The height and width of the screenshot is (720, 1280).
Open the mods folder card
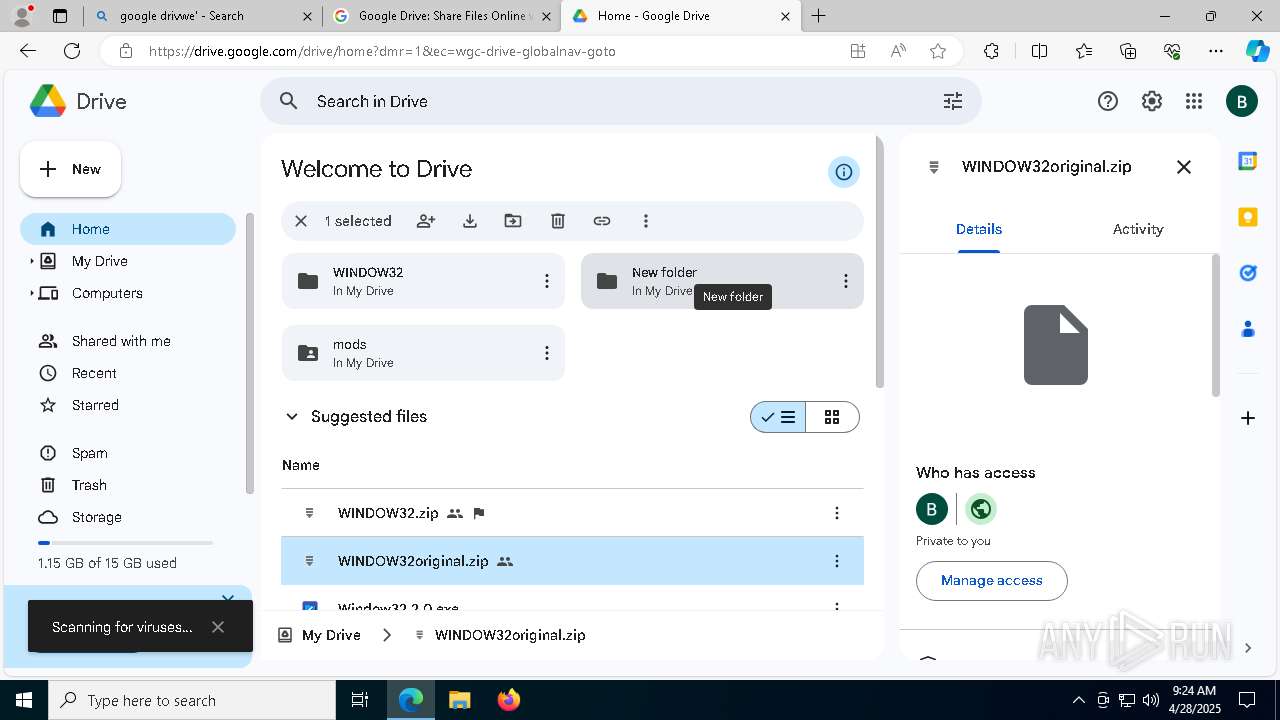[423, 353]
